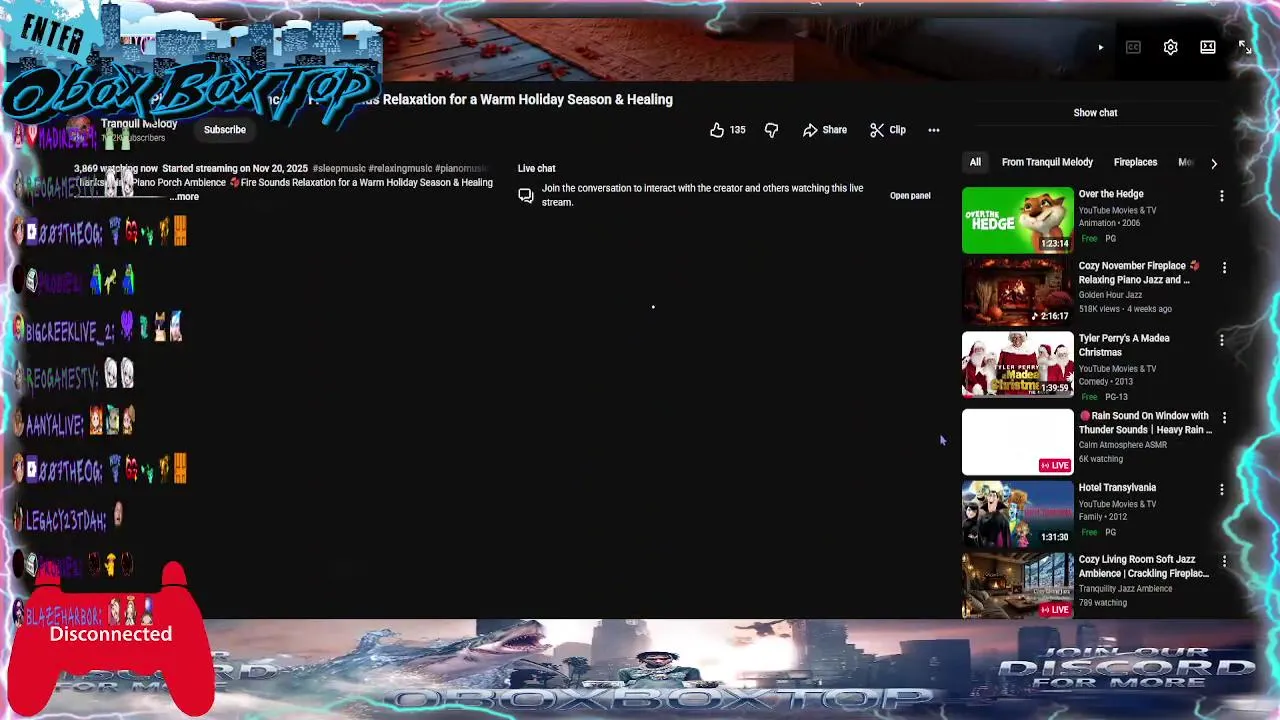Click the 'Golden Hour Jazz' channel name

pos(1110,295)
